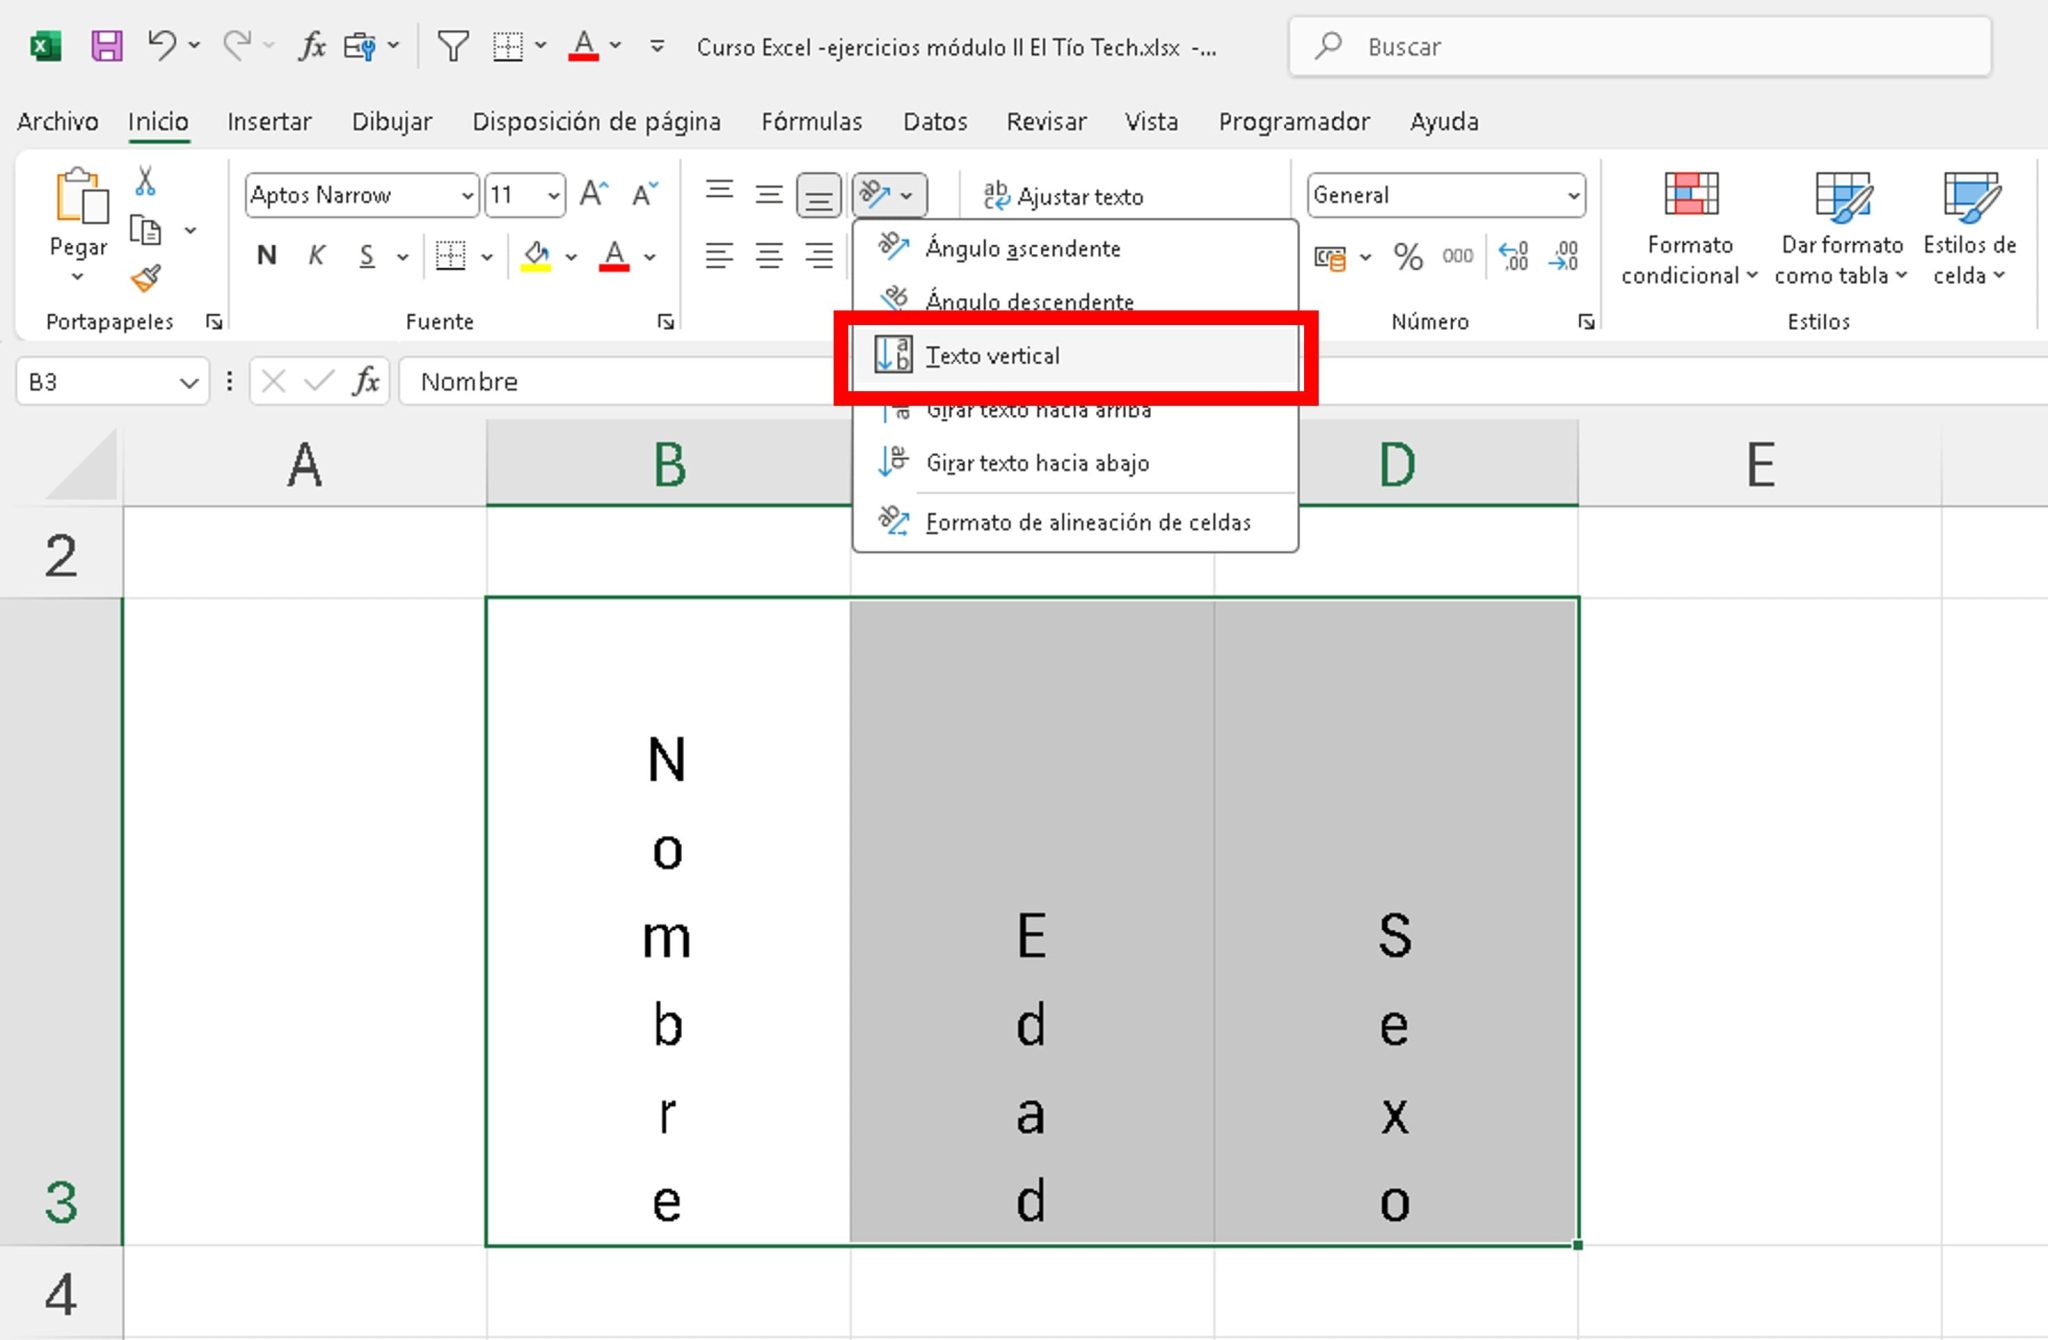
Task: Open the font name dropdown
Action: click(466, 195)
